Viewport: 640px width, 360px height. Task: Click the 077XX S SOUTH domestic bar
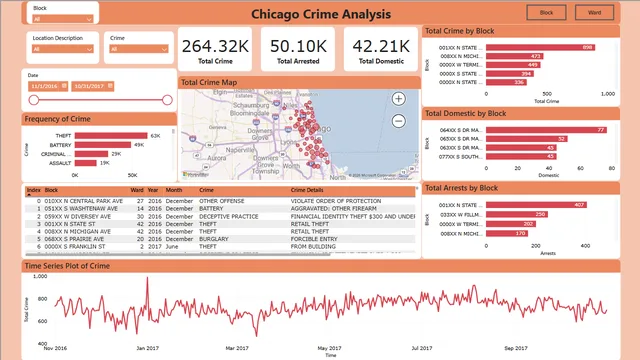pyautogui.click(x=521, y=156)
